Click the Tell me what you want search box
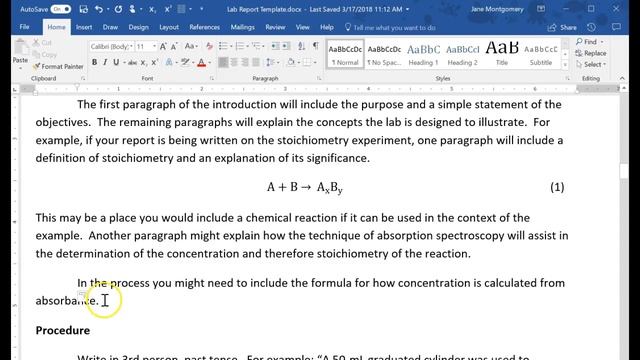 (x=390, y=28)
